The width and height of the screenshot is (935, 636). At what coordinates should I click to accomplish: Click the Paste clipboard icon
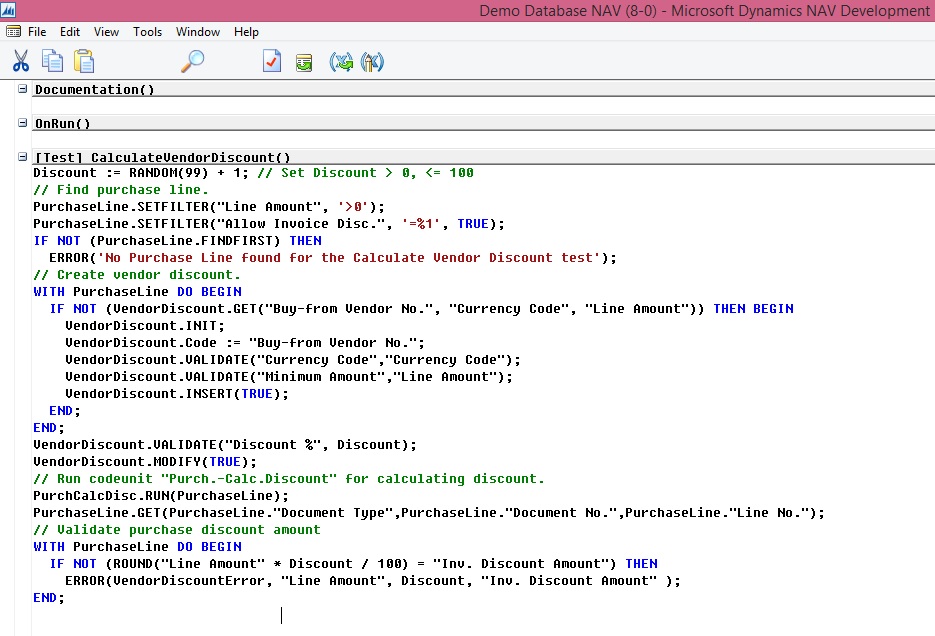[84, 62]
